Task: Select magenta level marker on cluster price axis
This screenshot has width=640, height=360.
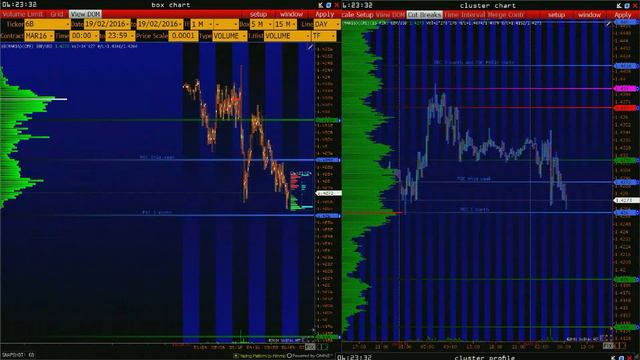Action: pyautogui.click(x=626, y=88)
